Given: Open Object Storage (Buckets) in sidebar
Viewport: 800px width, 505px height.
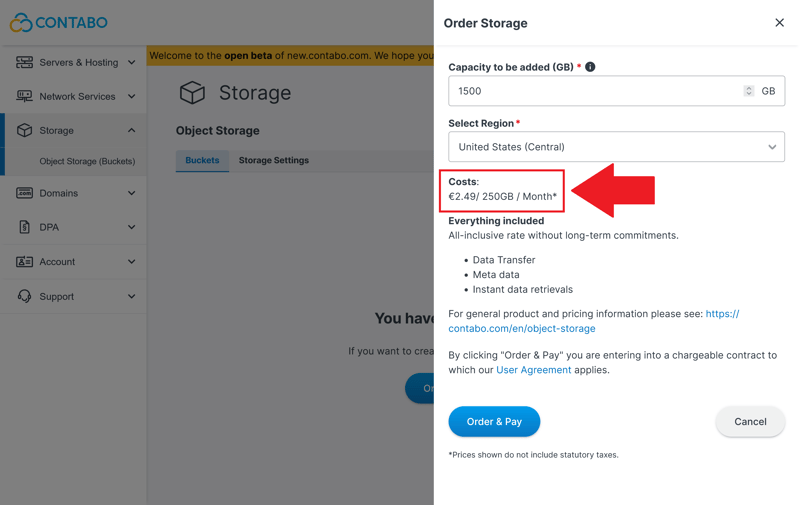Looking at the screenshot, I should [87, 161].
